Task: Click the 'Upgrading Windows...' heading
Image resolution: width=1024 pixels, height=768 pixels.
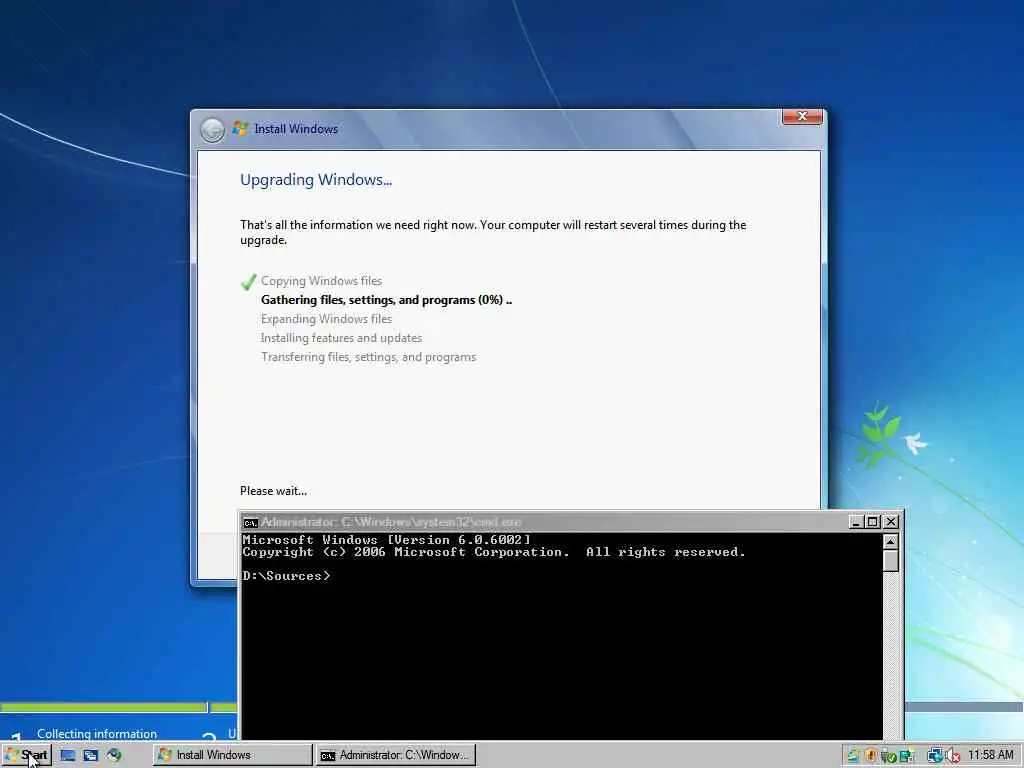Action: point(316,180)
